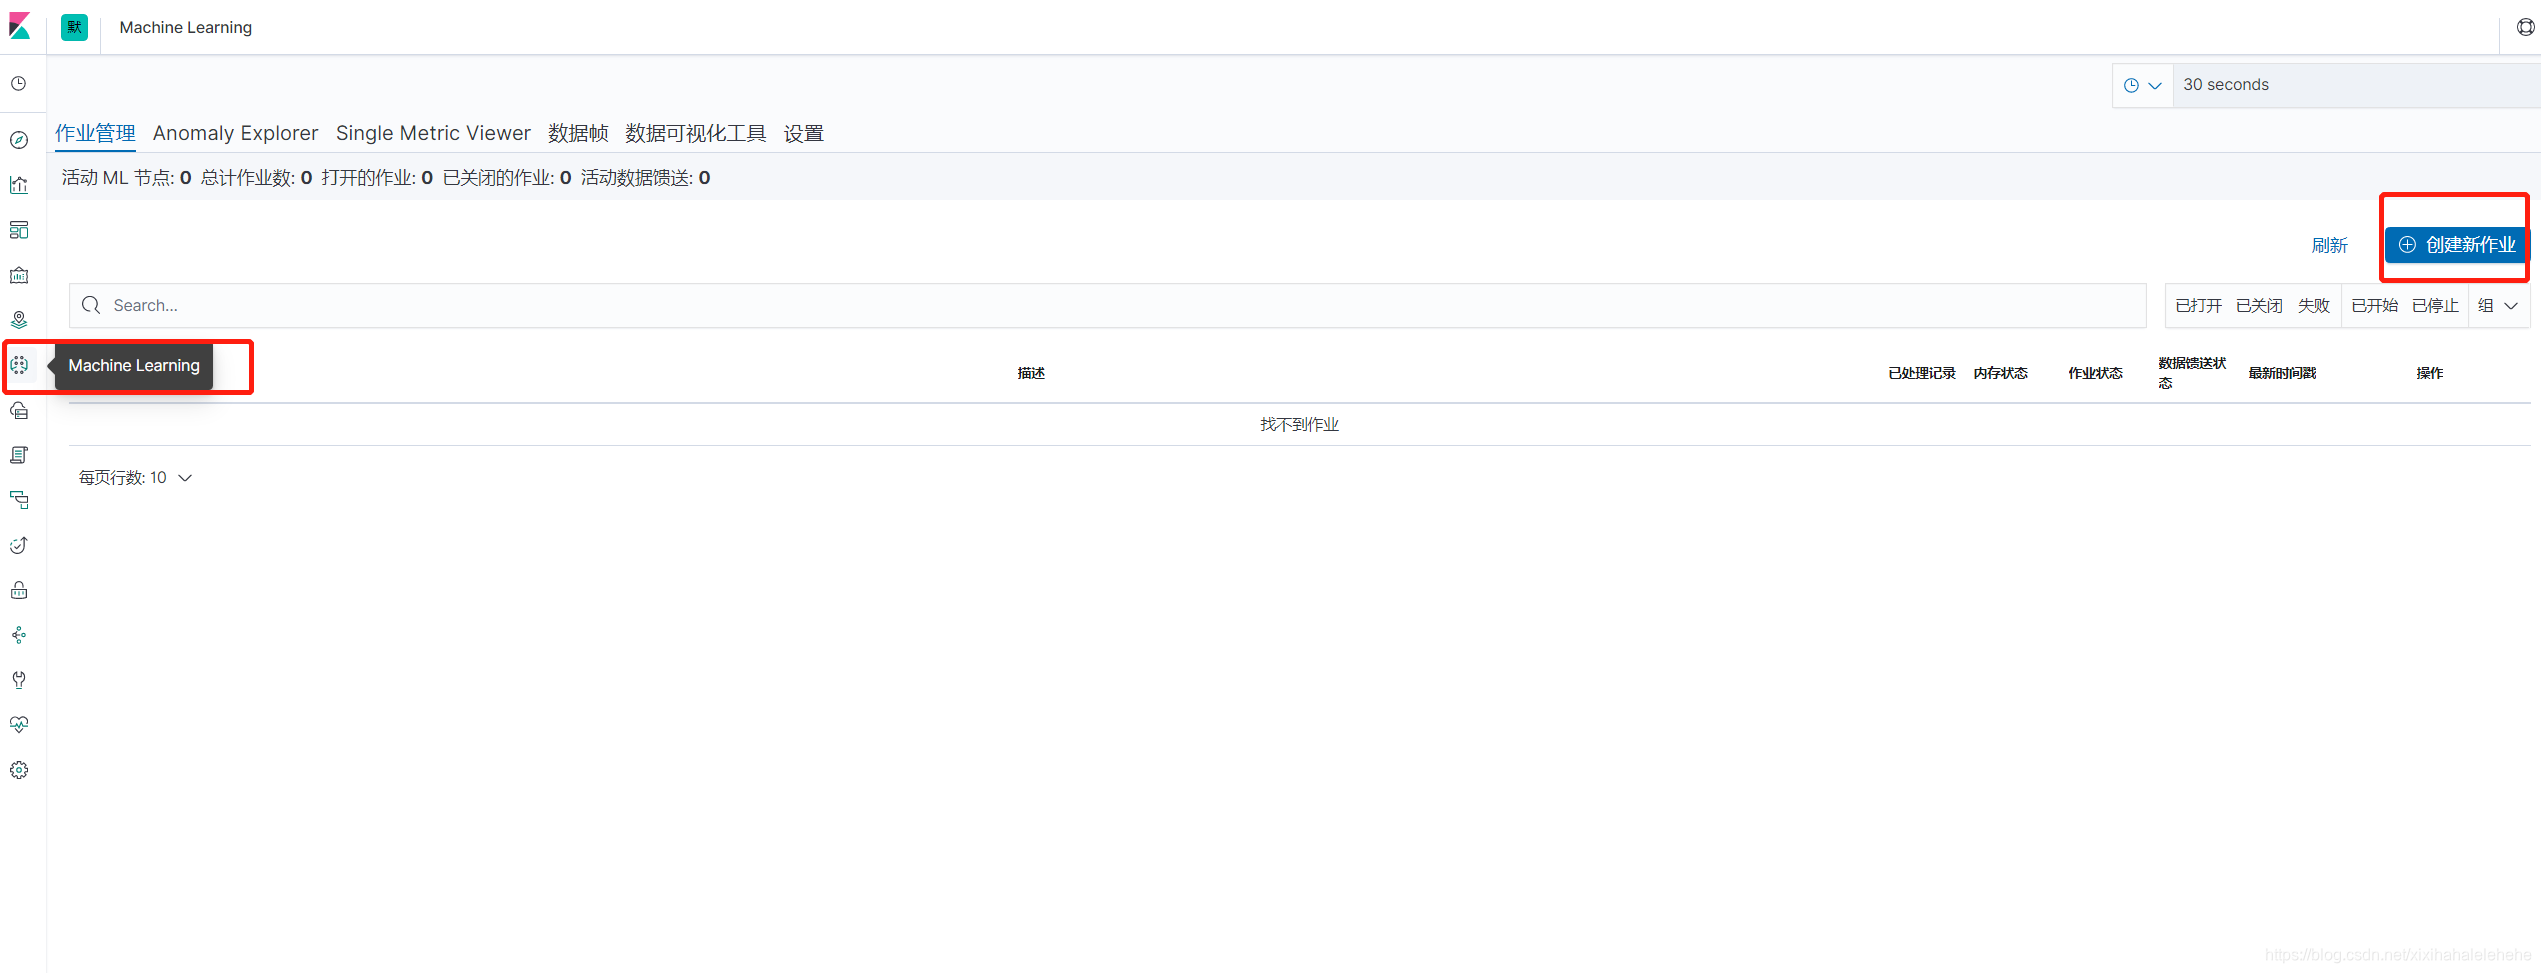Switch to the Anomaly Explorer tab

point(235,133)
